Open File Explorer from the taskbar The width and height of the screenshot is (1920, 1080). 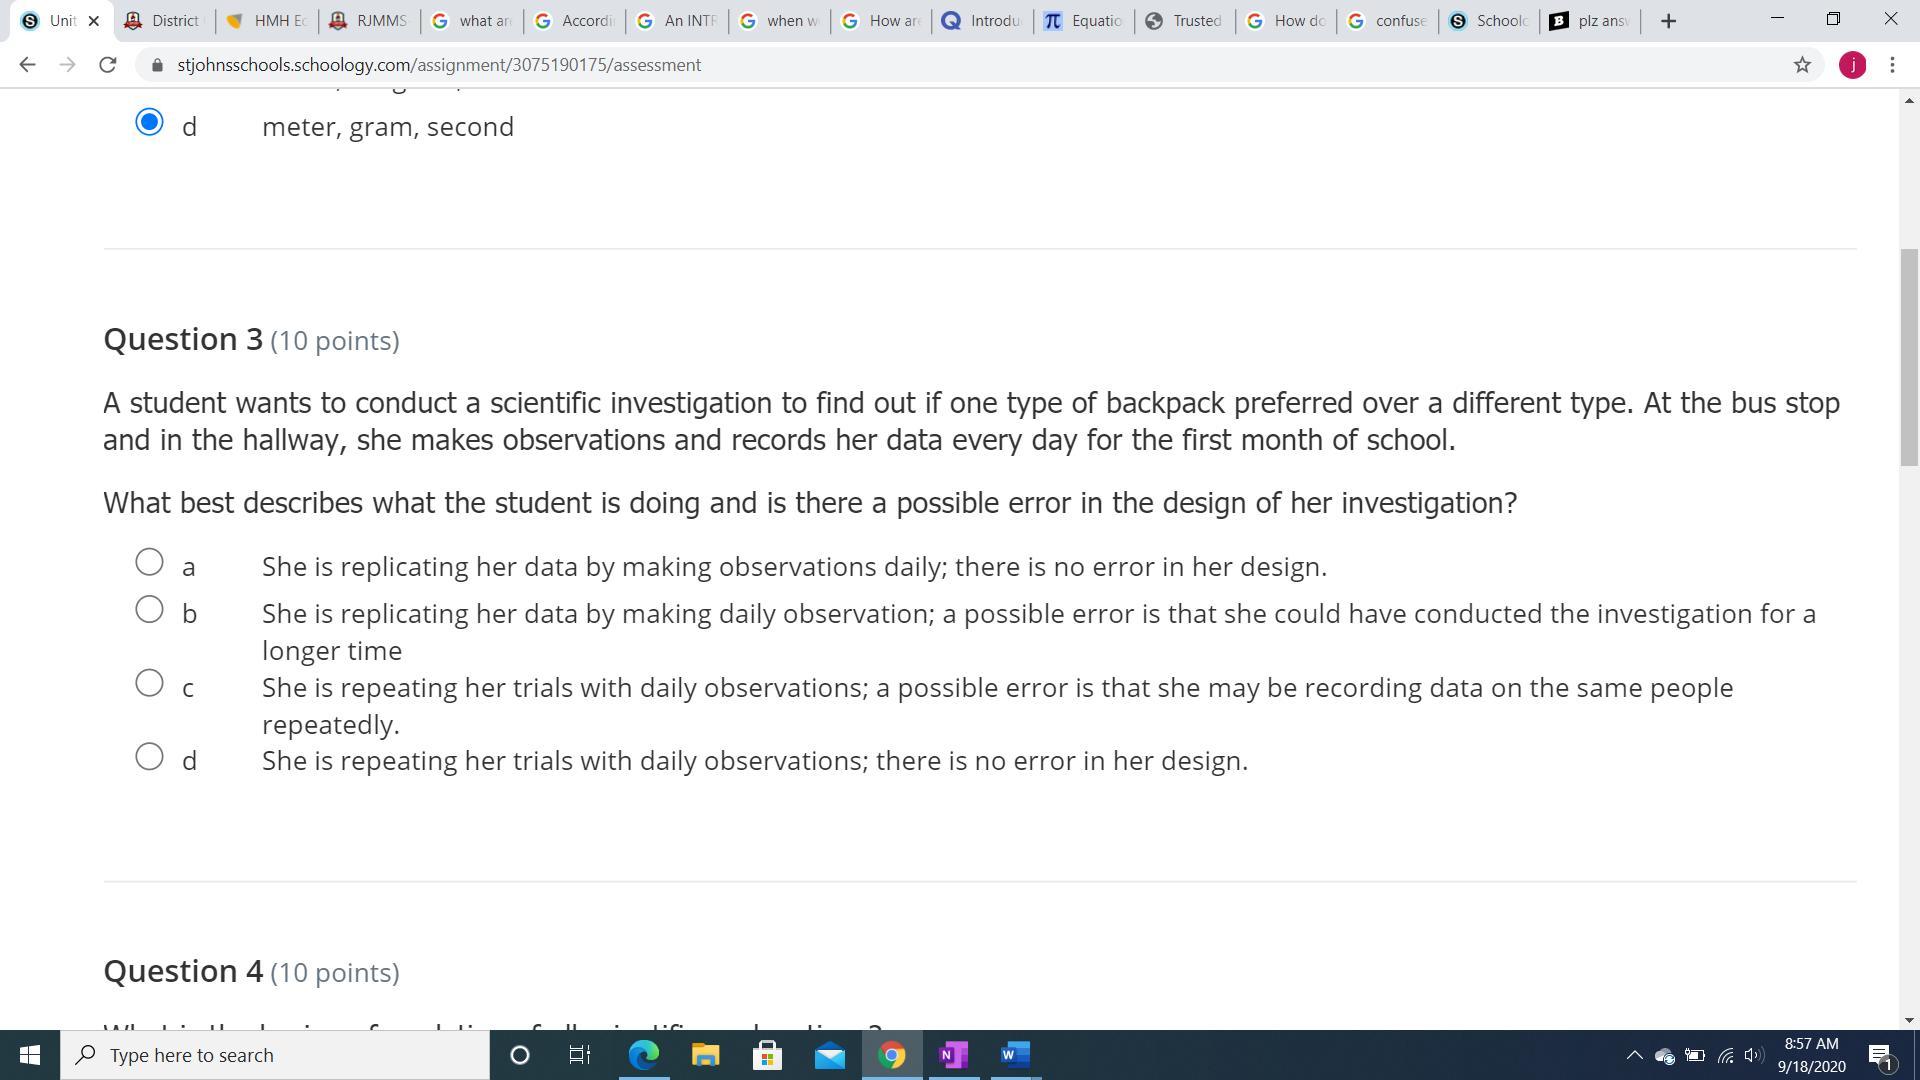[705, 1055]
